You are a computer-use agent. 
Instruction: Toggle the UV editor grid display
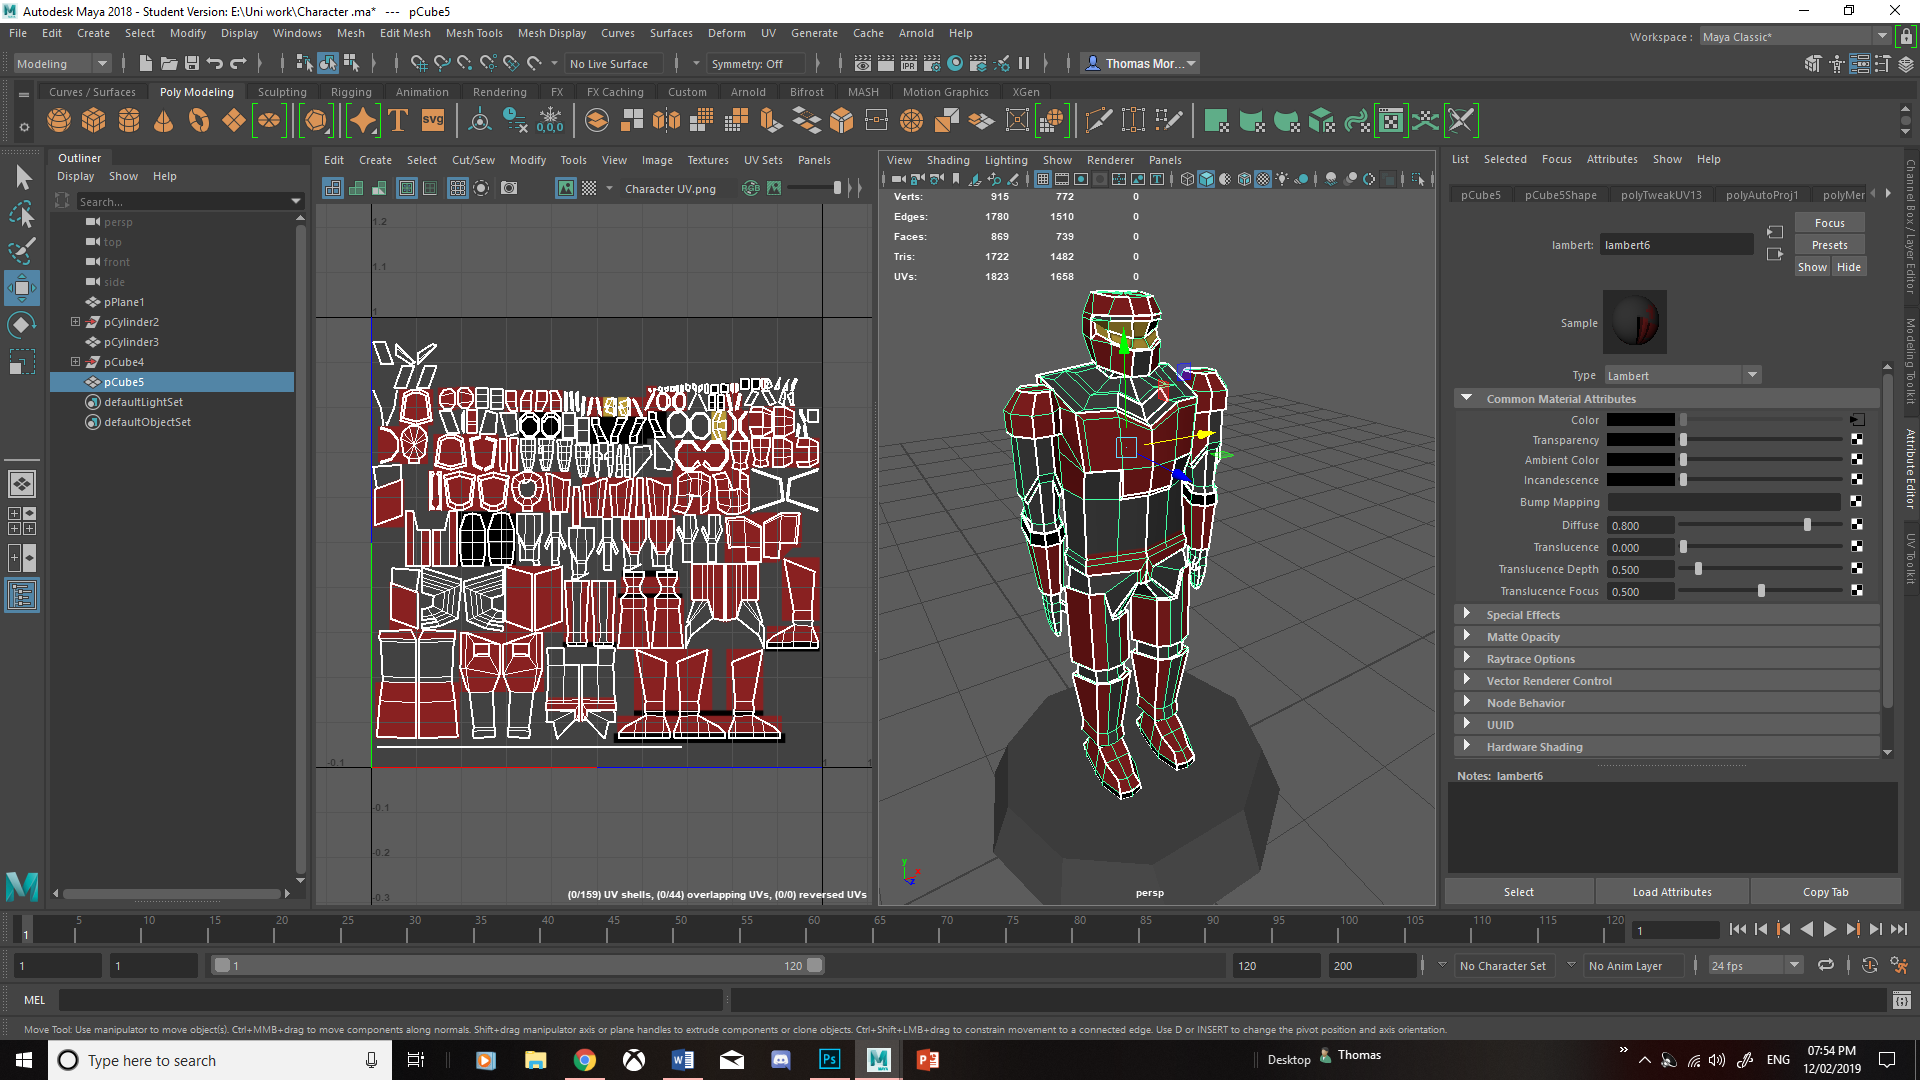click(457, 188)
